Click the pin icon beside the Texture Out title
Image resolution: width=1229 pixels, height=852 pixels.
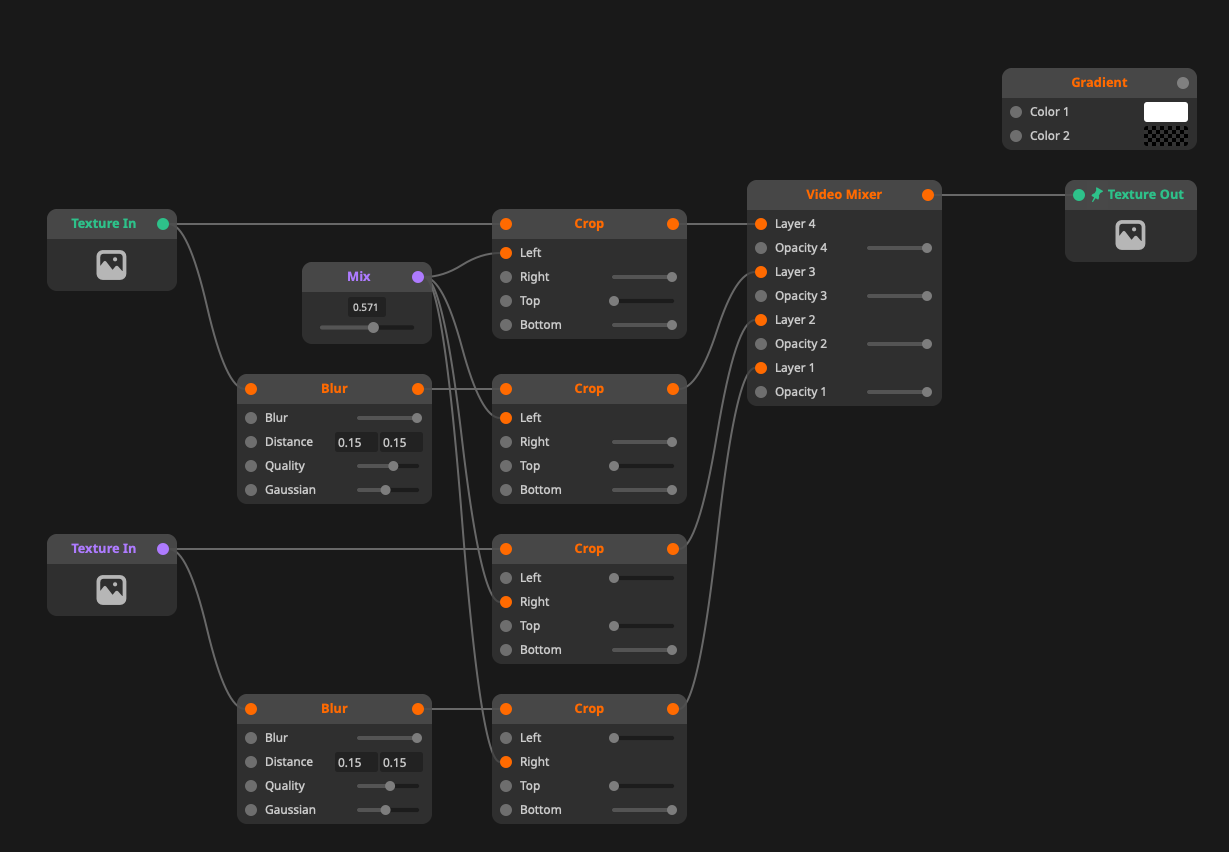(x=1097, y=195)
